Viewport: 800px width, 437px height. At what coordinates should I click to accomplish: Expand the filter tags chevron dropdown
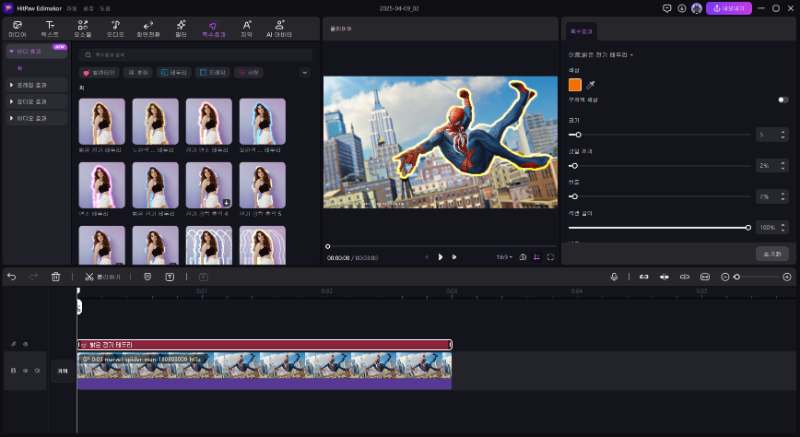[x=304, y=72]
